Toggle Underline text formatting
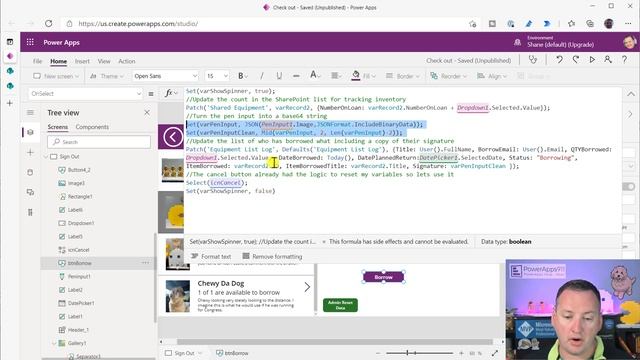 [x=279, y=76]
